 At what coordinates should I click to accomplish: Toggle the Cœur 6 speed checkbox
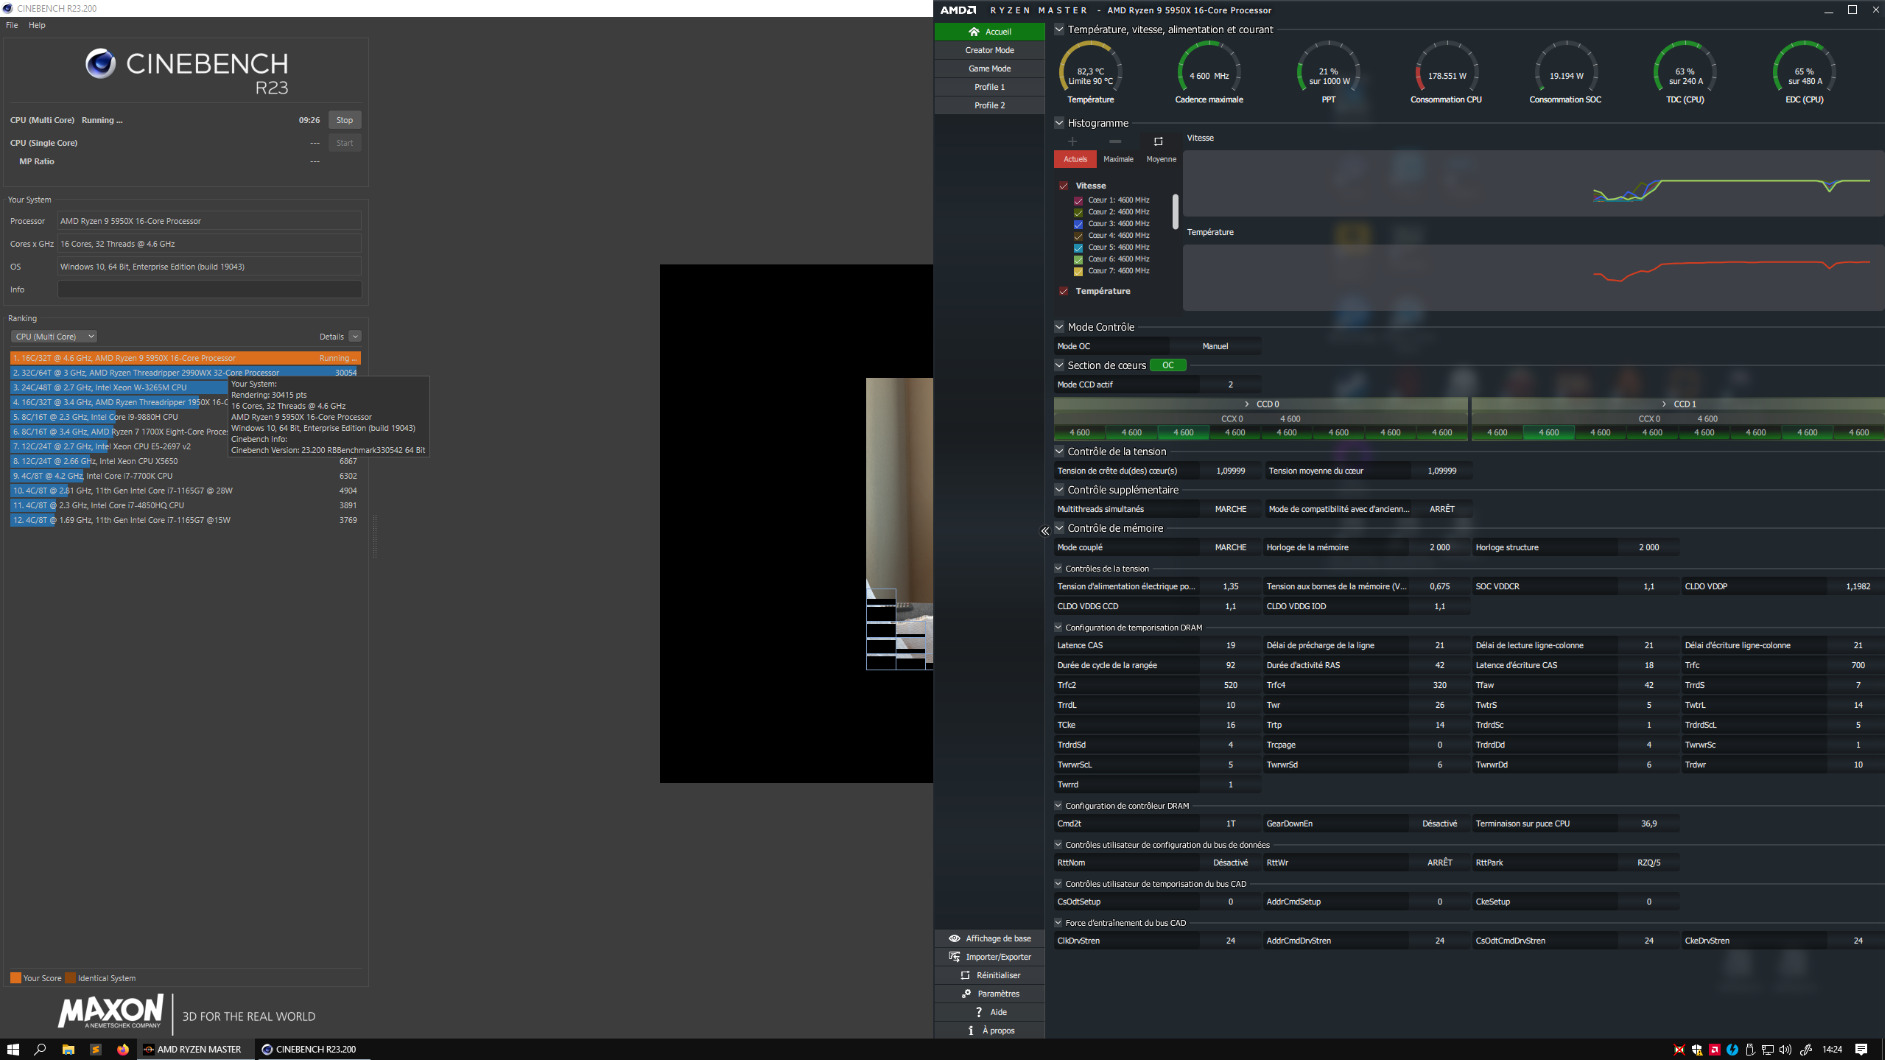point(1078,259)
